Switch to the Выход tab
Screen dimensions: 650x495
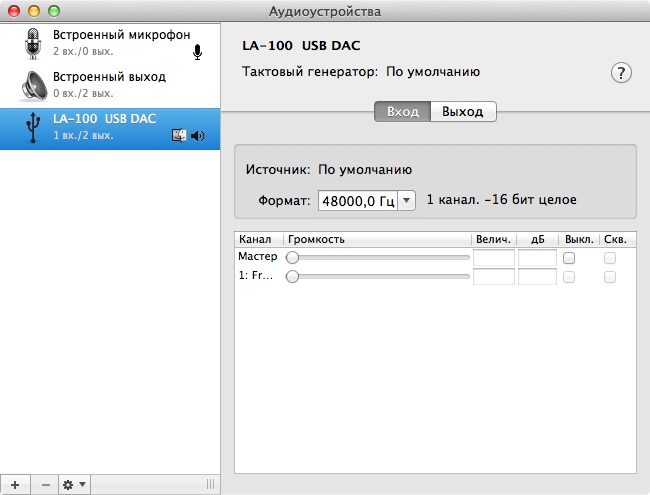pyautogui.click(x=462, y=112)
